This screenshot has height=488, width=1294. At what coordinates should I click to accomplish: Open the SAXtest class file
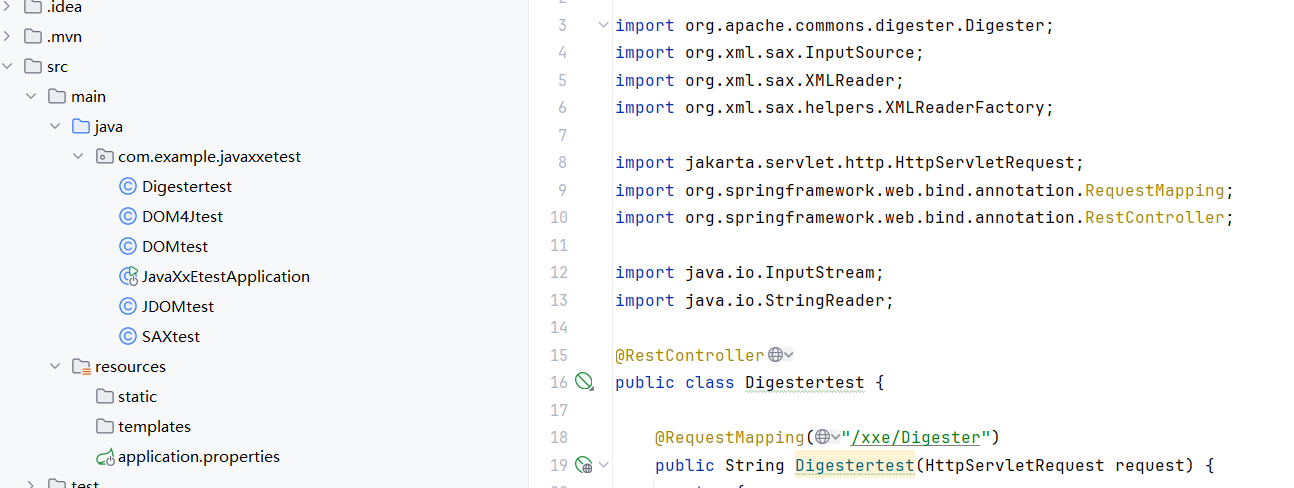(171, 336)
